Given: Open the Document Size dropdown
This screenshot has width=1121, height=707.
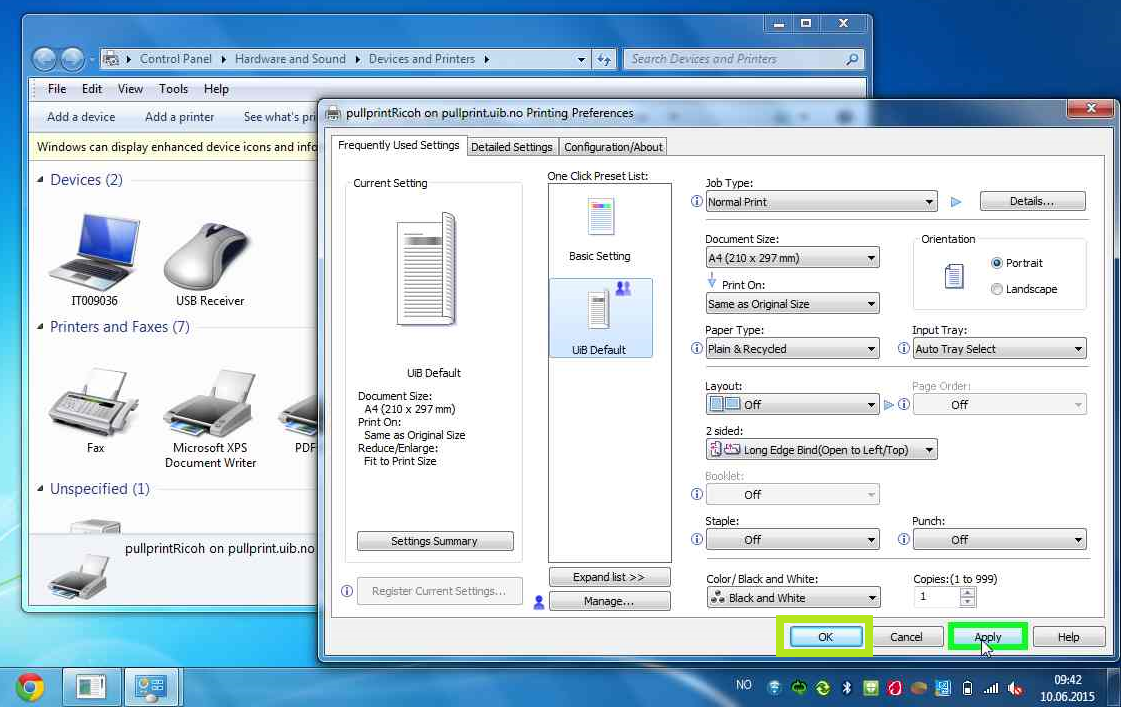Looking at the screenshot, I should [x=792, y=258].
